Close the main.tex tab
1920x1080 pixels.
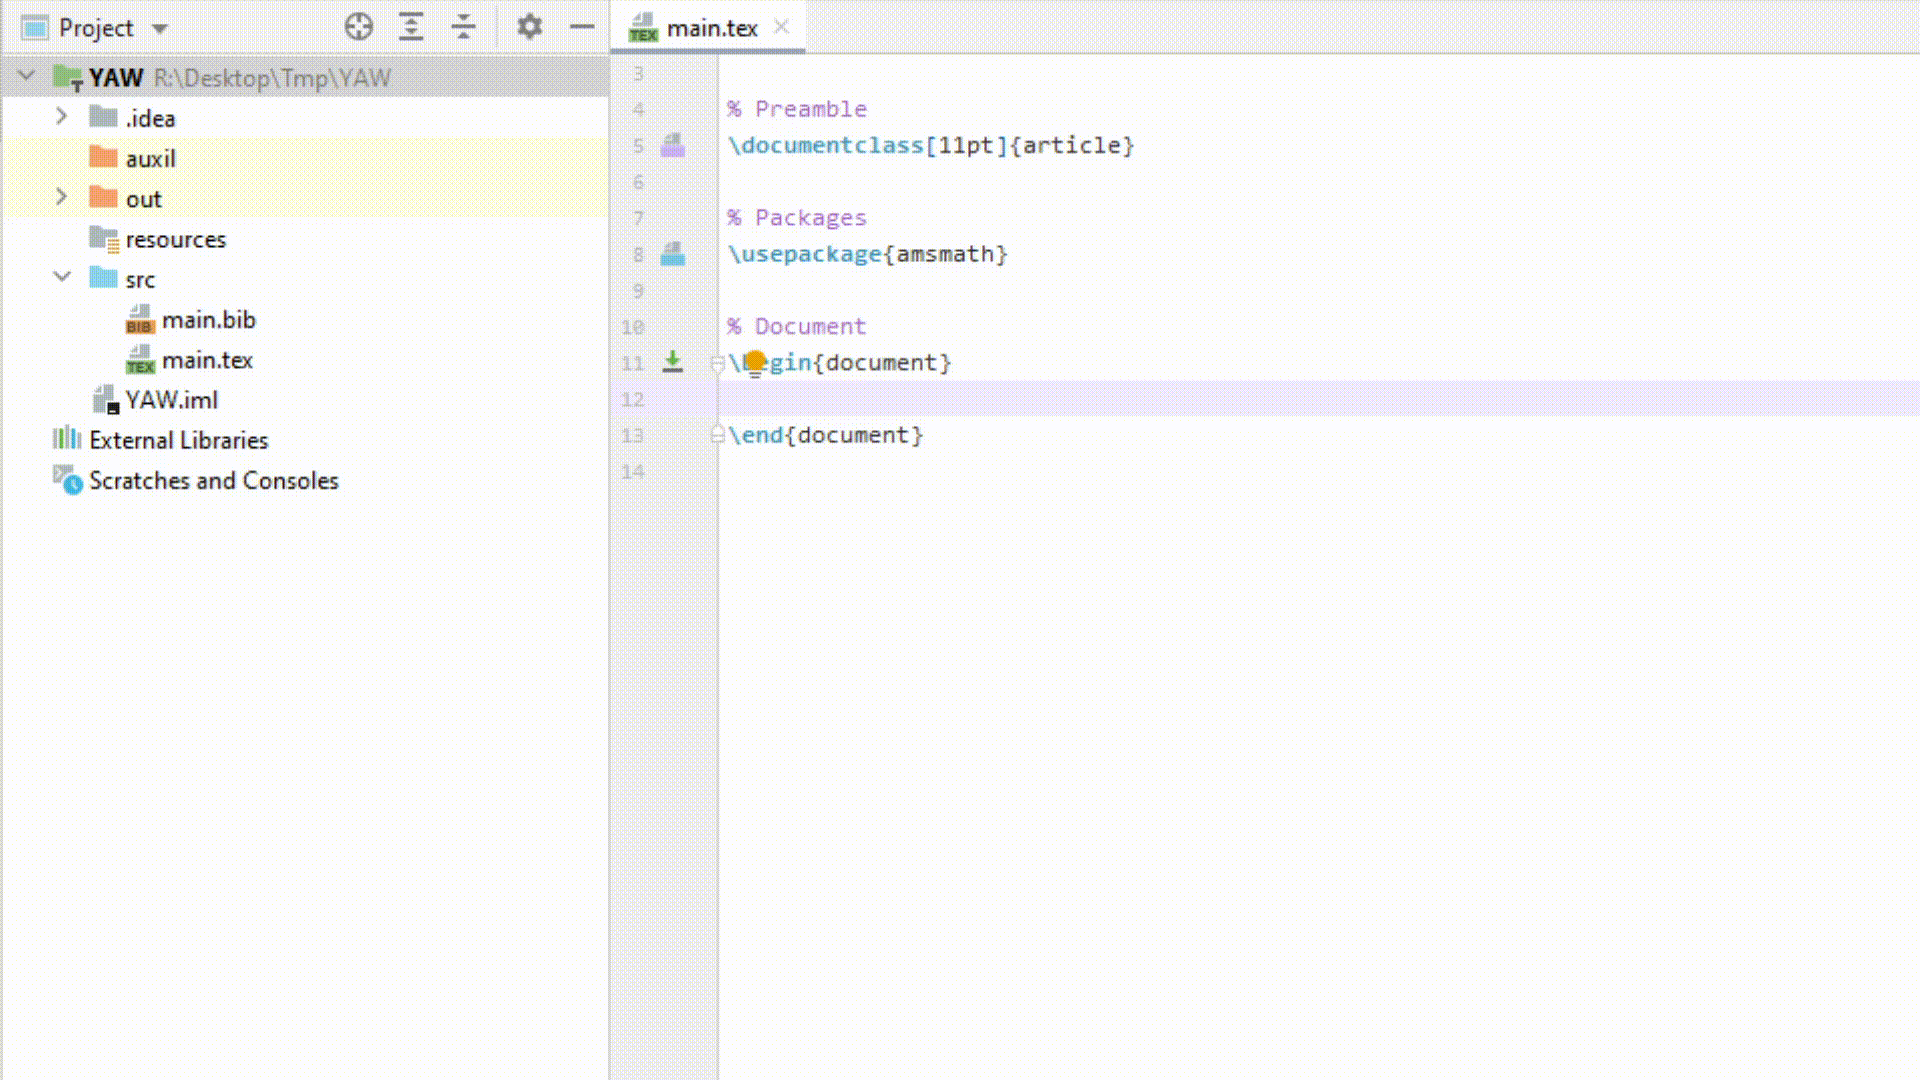pos(782,27)
